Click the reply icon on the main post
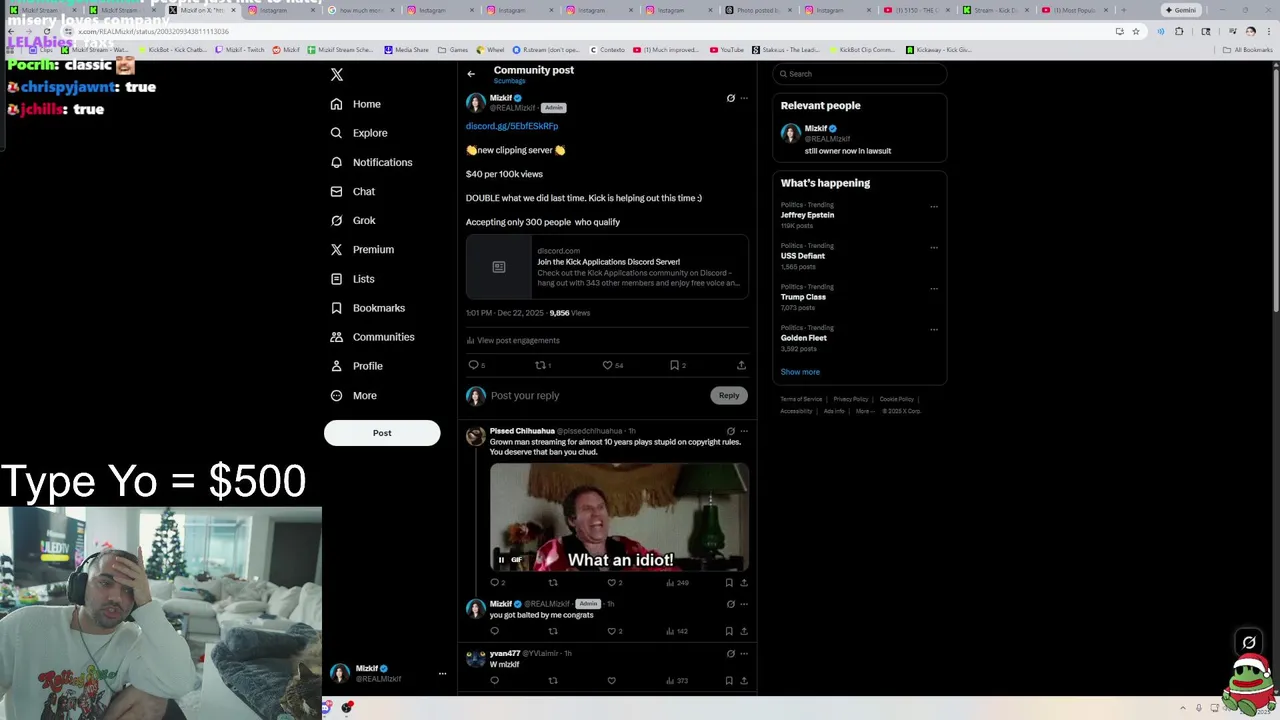Image resolution: width=1280 pixels, height=720 pixels. [474, 365]
